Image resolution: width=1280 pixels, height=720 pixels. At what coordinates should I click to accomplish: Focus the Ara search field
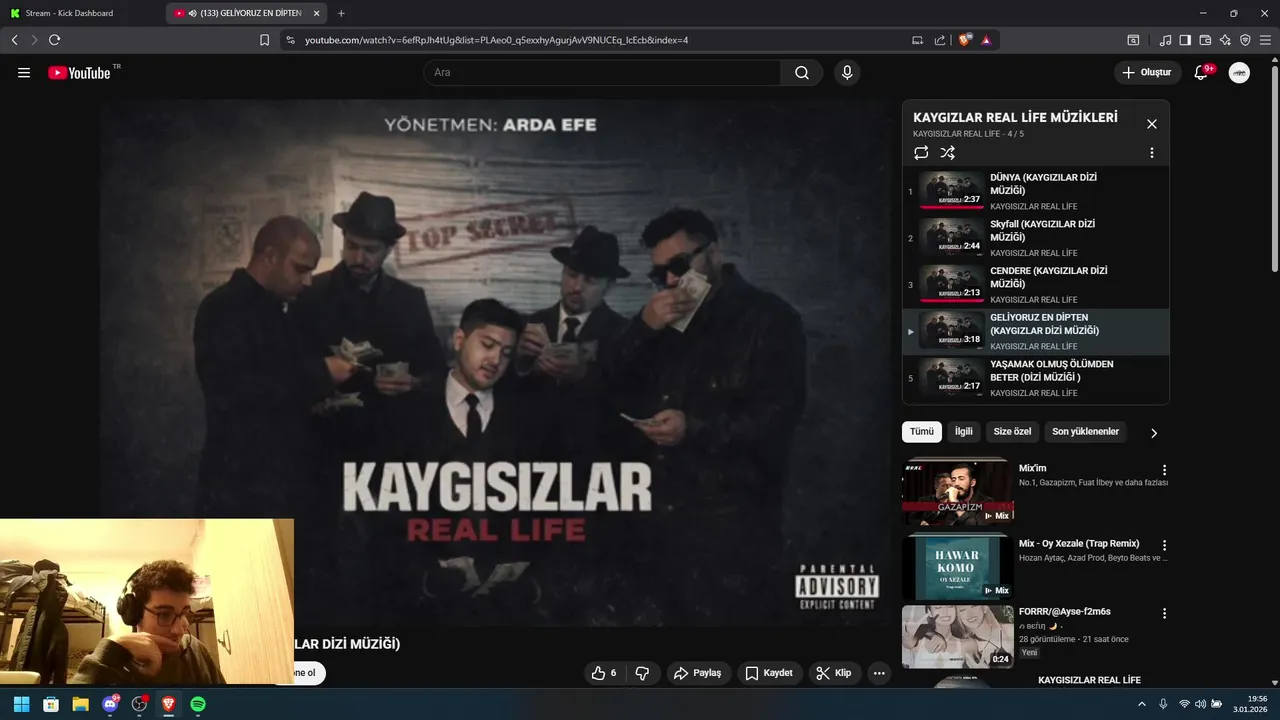[x=602, y=72]
